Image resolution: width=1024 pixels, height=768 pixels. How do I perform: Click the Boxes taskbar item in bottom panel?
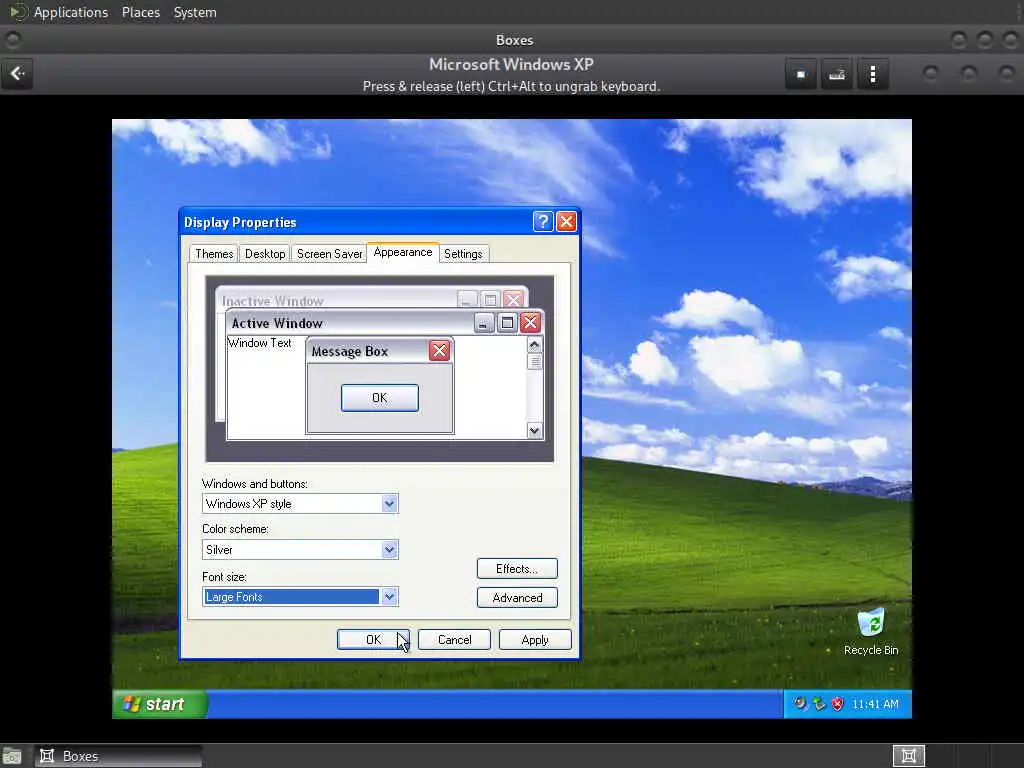pyautogui.click(x=119, y=756)
